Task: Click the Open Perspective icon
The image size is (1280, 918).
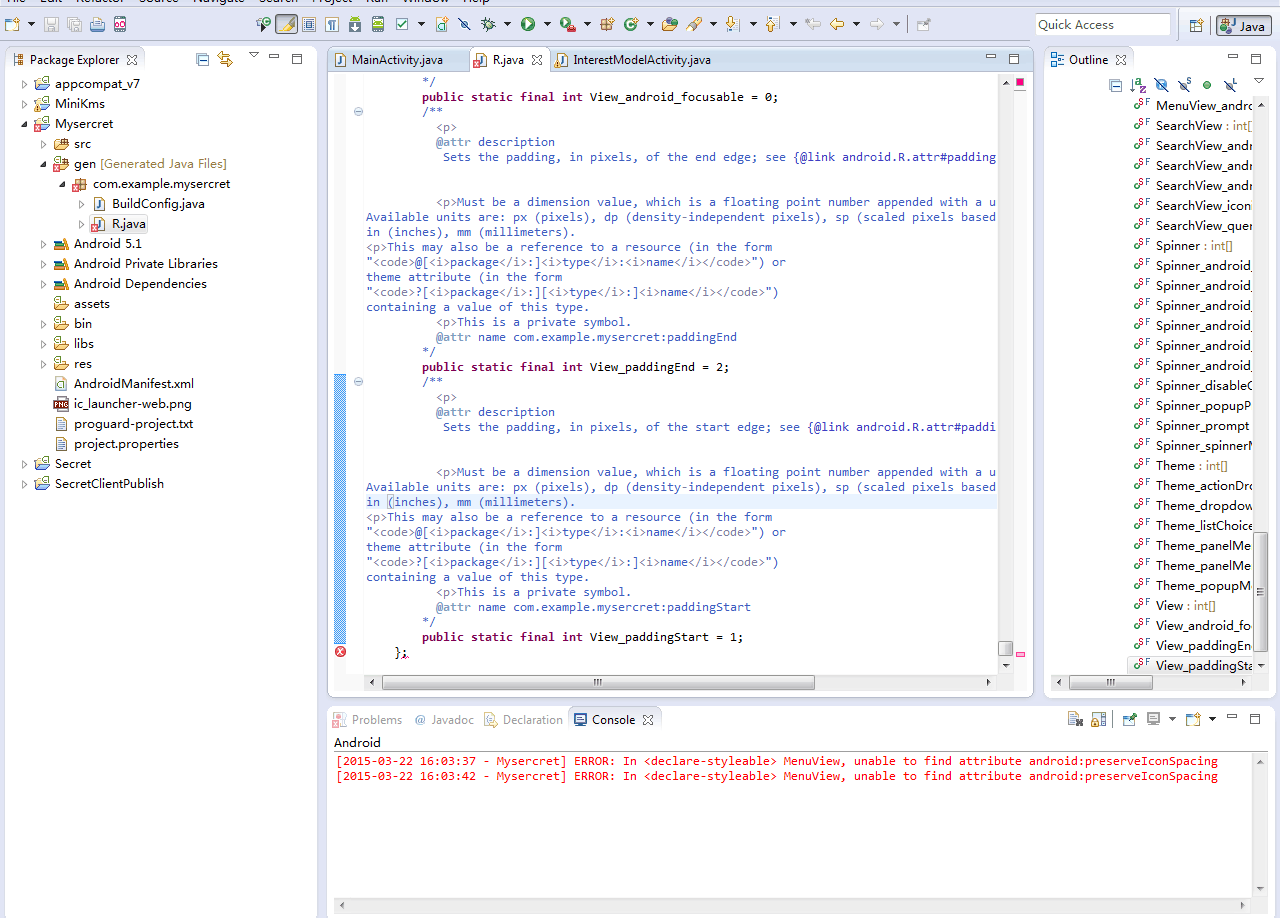Action: [1196, 25]
